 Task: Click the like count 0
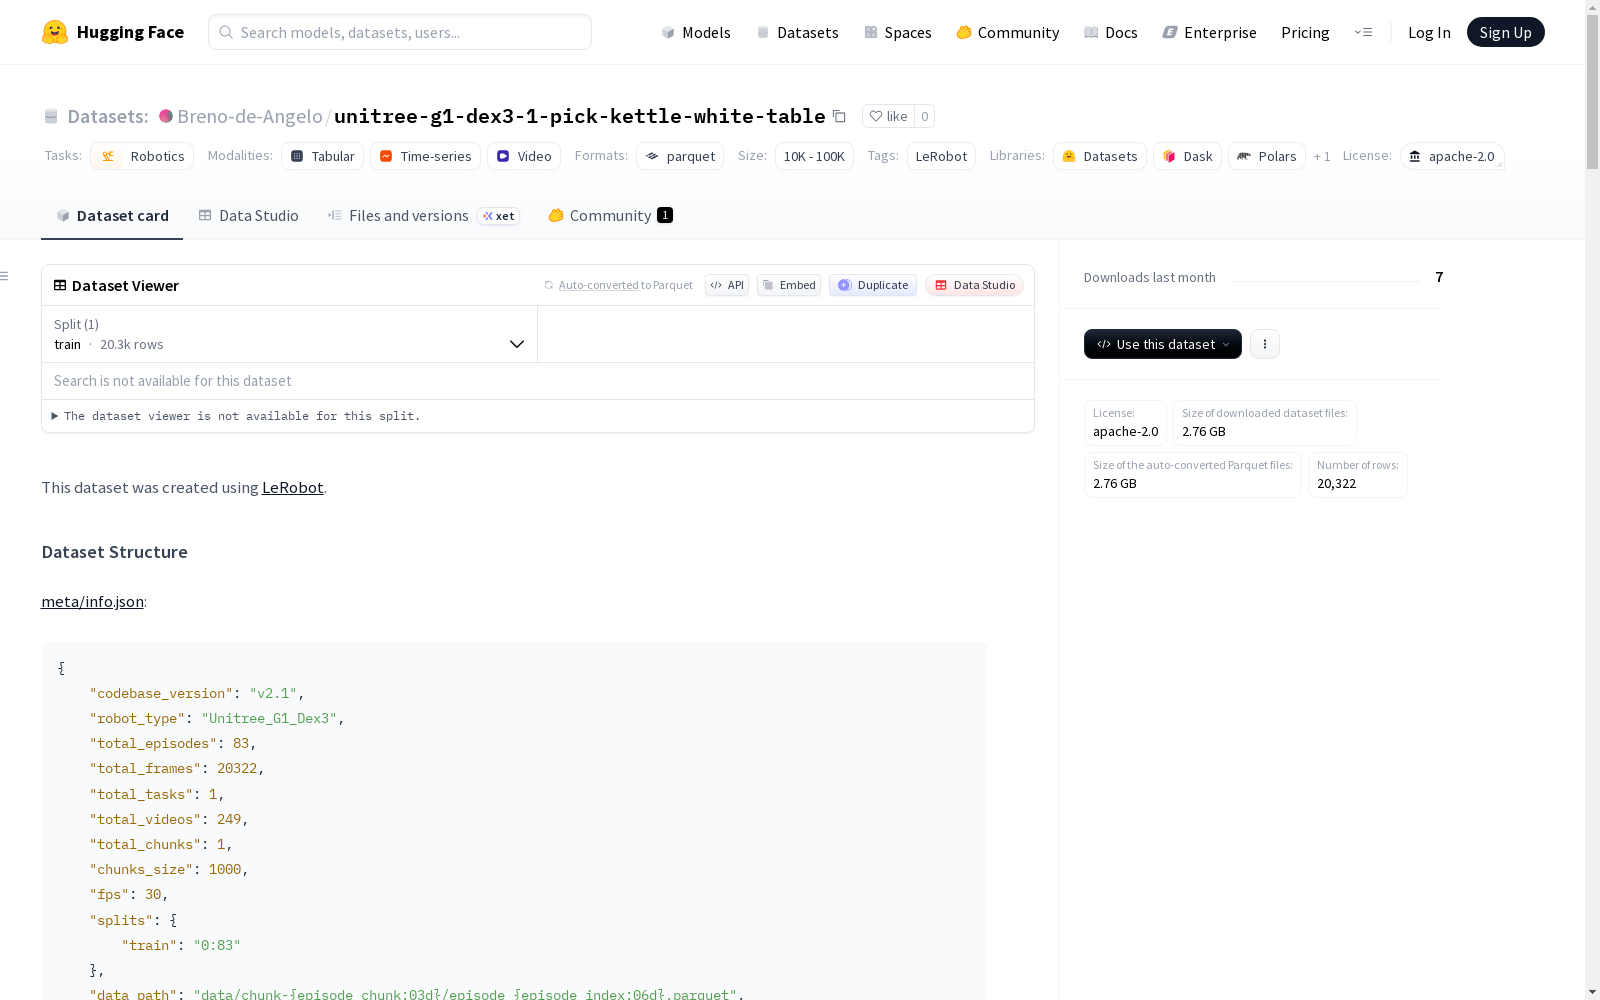(925, 116)
